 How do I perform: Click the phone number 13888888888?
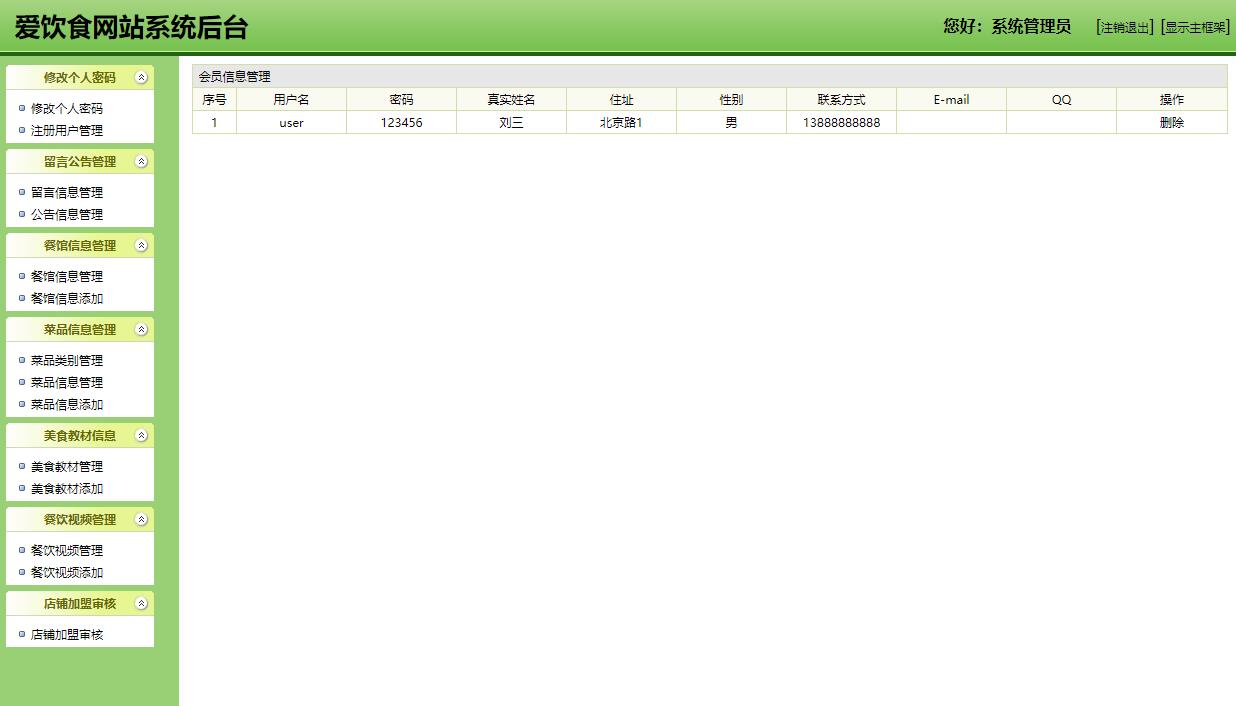(841, 122)
